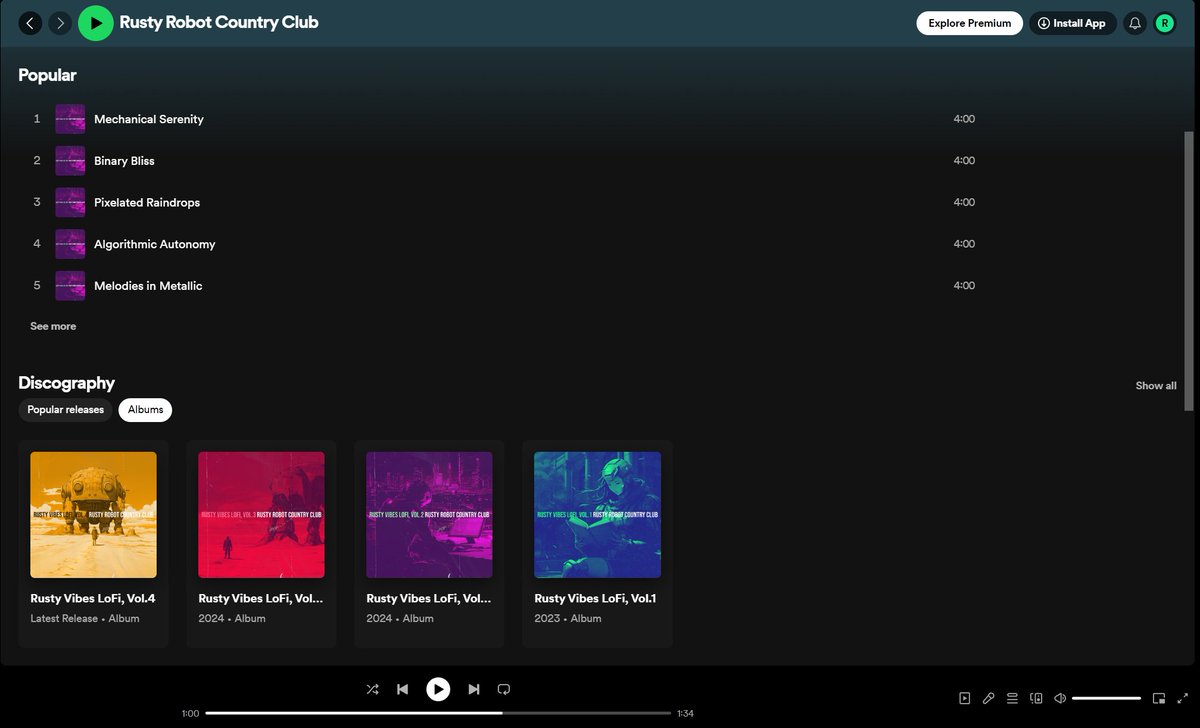The image size is (1200, 728).
Task: Click the Rusty Vibes LoFi, Vol.1 title
Action: coord(595,599)
